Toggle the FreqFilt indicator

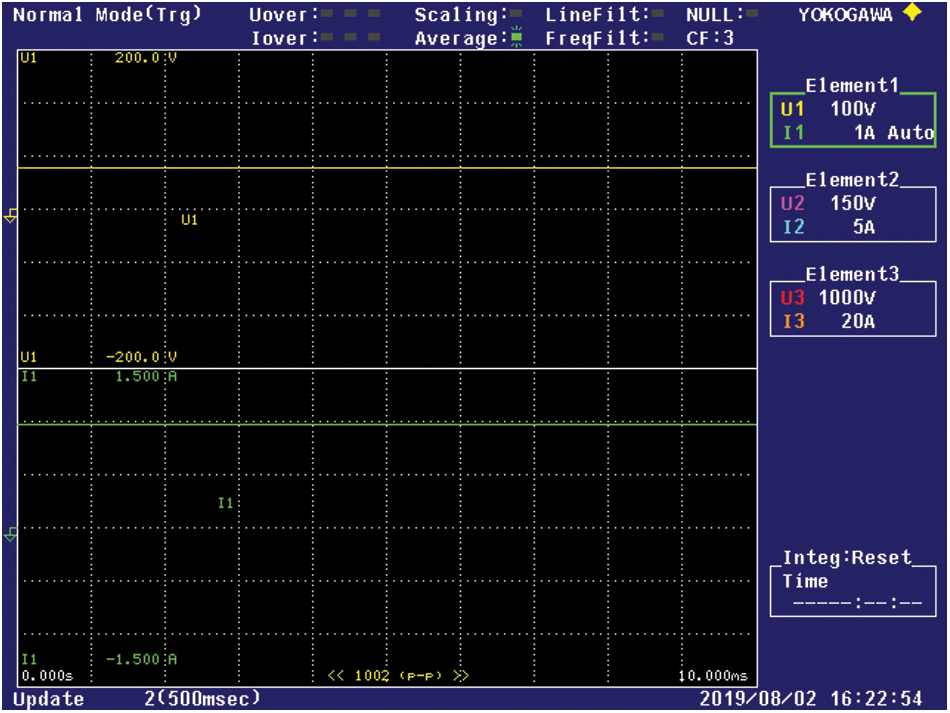[659, 38]
